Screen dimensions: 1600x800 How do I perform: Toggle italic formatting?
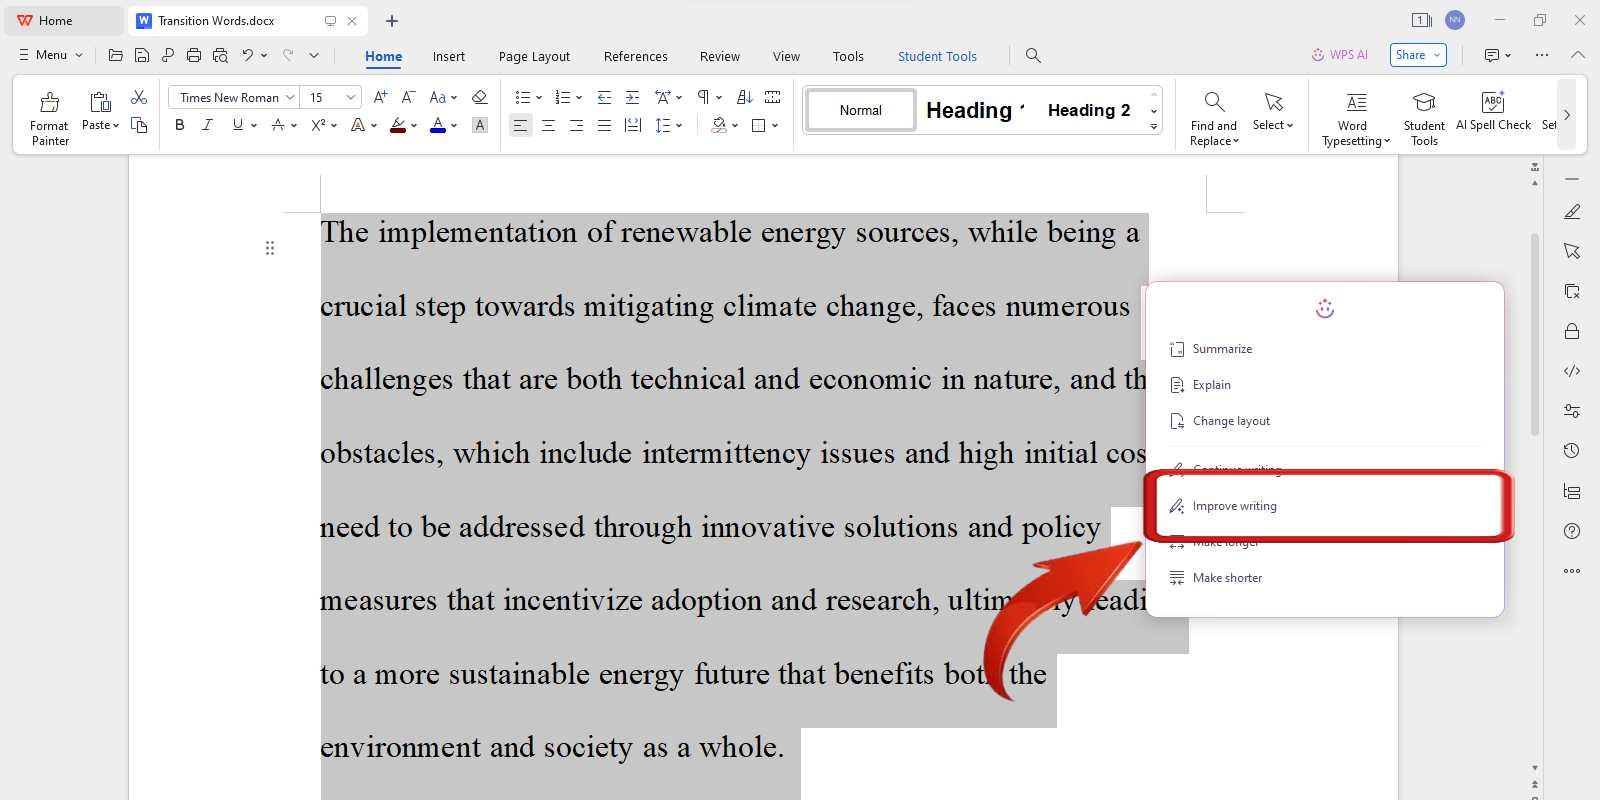[207, 125]
